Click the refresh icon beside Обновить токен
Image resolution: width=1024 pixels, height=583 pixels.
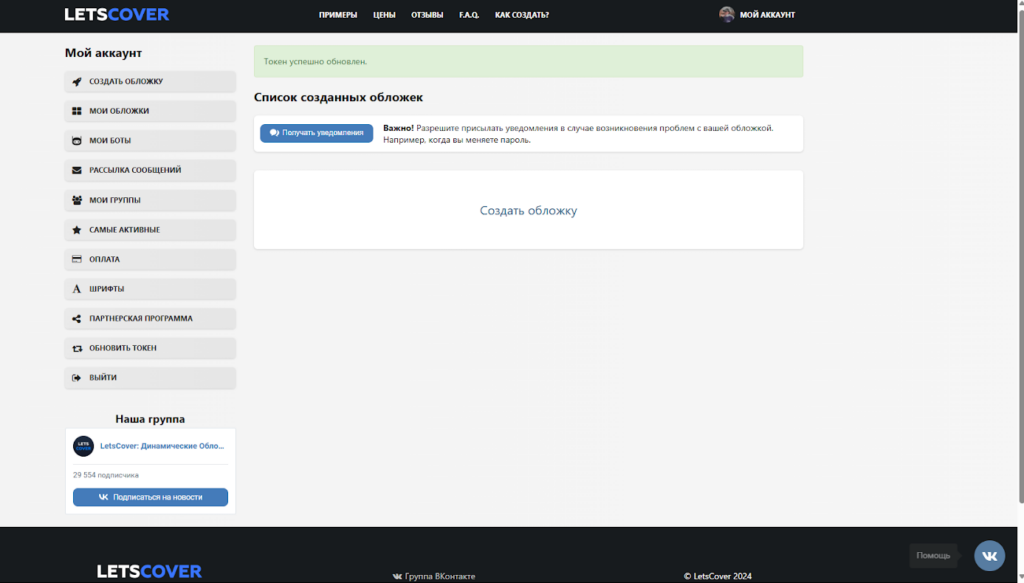(77, 348)
